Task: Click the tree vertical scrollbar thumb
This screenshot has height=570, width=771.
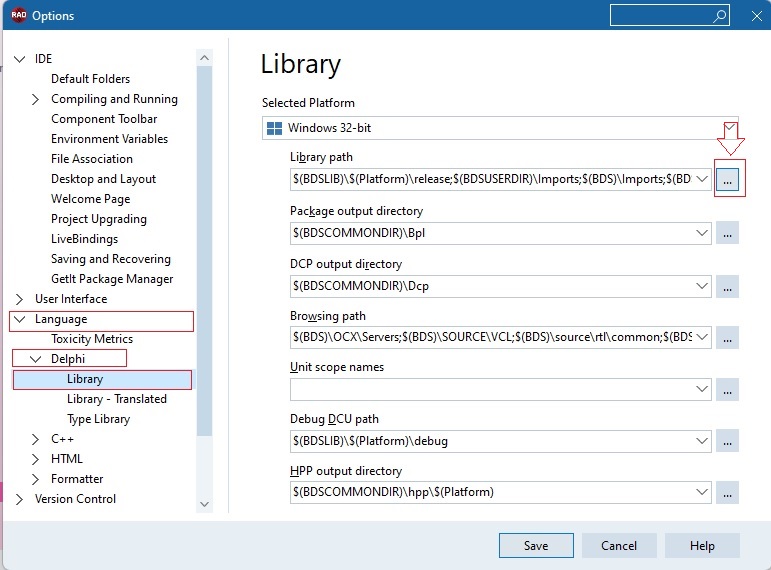Action: tap(205, 251)
